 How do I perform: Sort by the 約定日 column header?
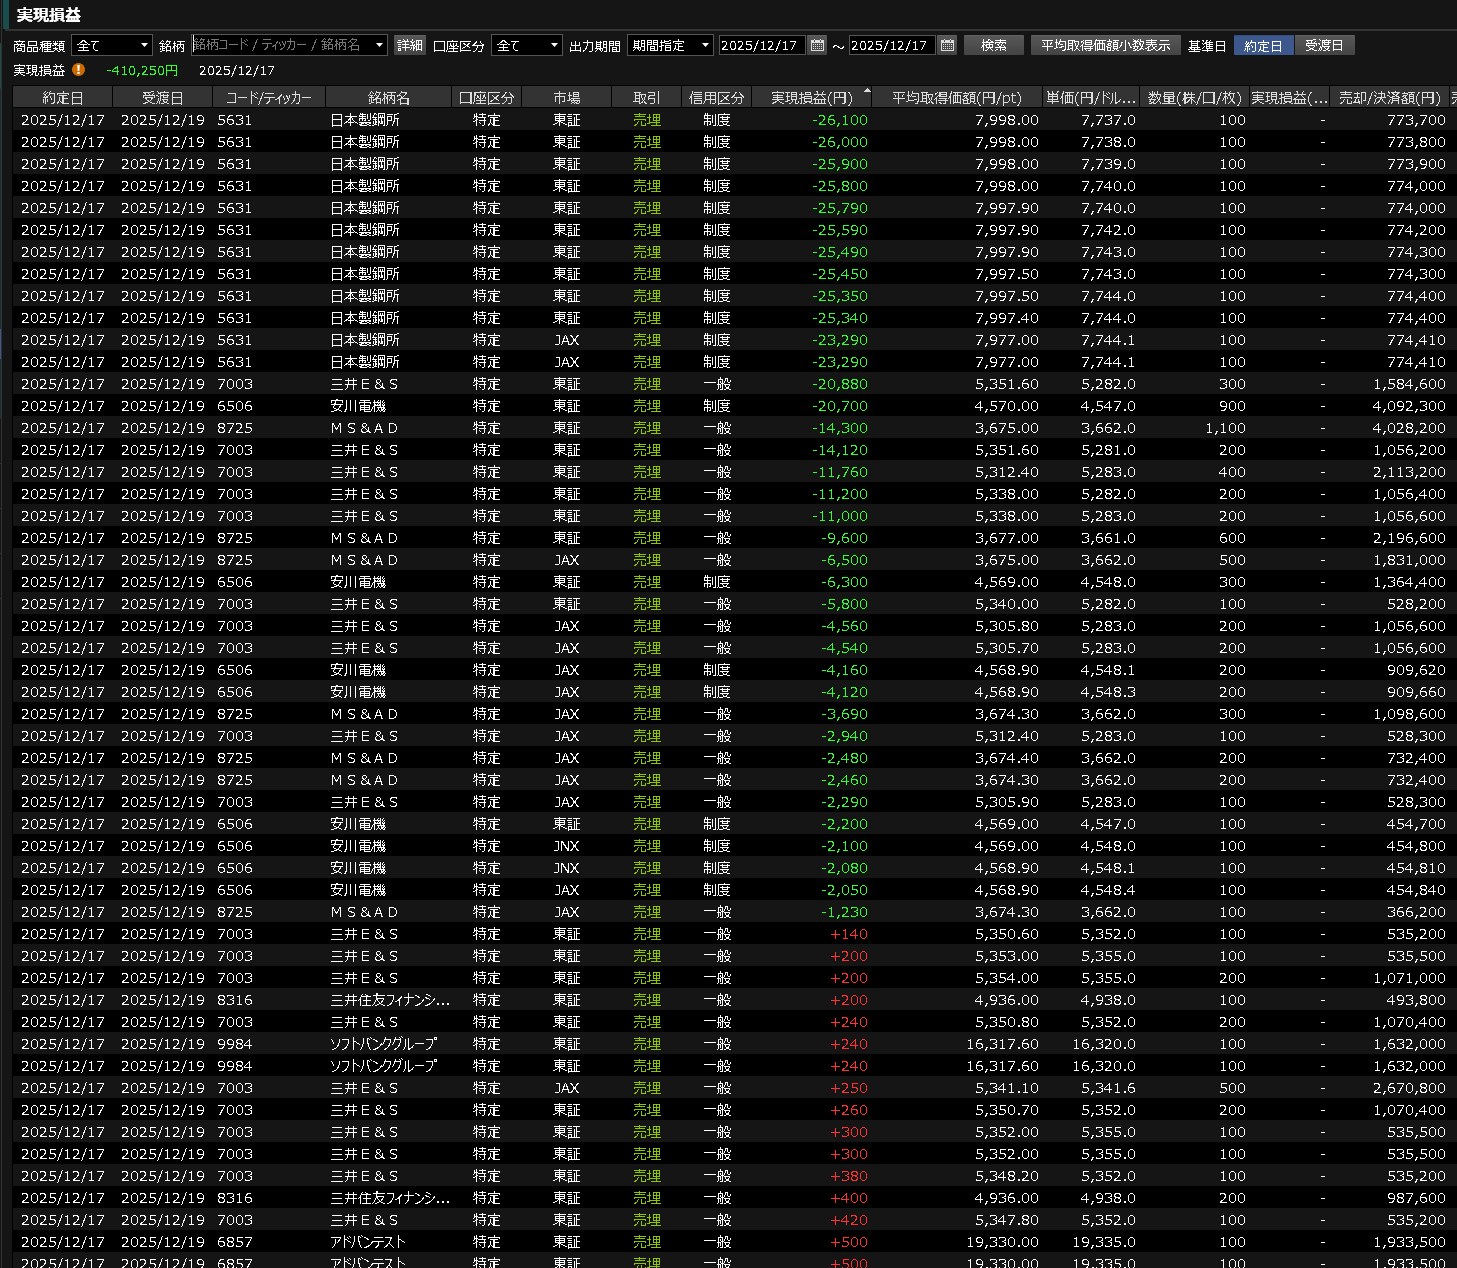pyautogui.click(x=63, y=98)
